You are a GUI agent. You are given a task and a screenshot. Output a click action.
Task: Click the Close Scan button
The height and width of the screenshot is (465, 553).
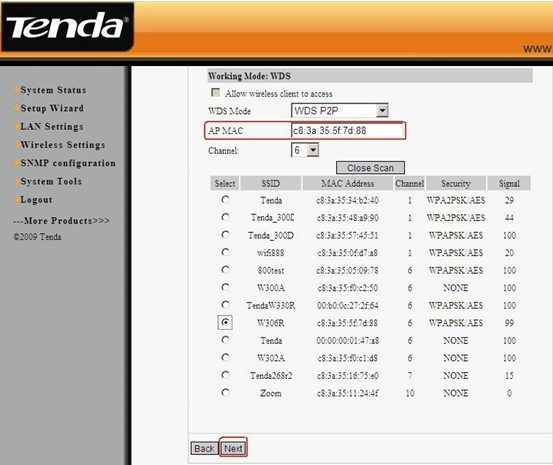coord(370,168)
